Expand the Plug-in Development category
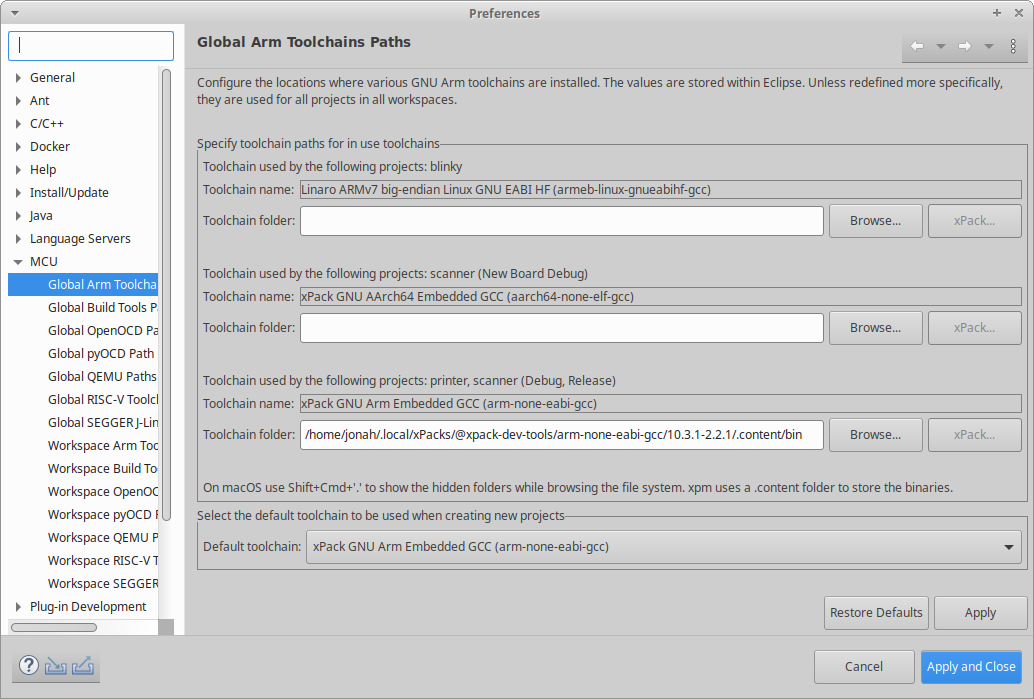Screen dimensions: 1034x699 (x=18, y=606)
